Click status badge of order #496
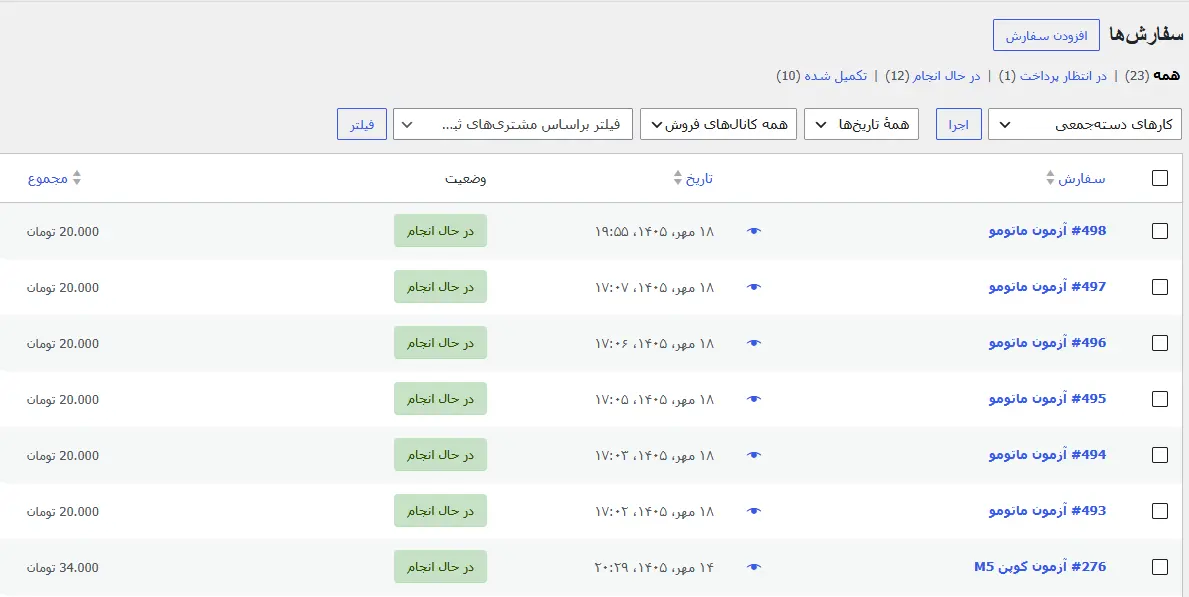The image size is (1189, 597). [440, 343]
